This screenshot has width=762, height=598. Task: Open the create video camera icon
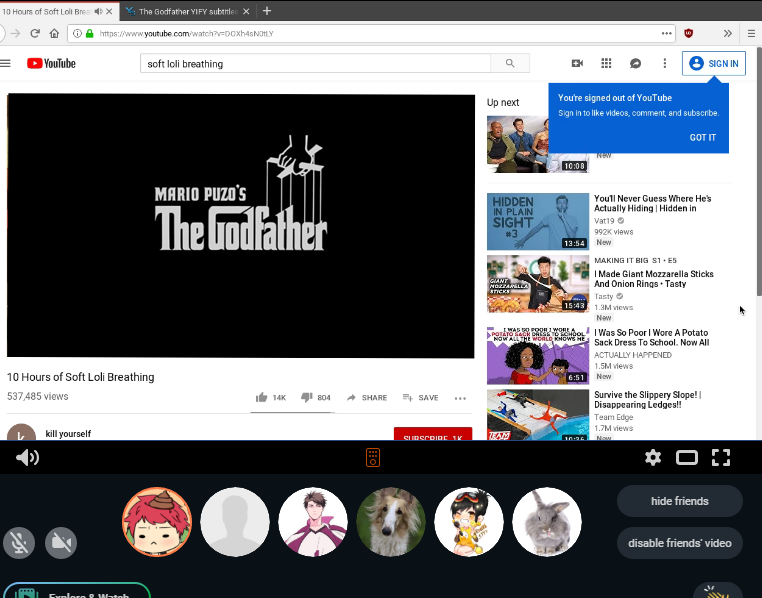coord(577,63)
